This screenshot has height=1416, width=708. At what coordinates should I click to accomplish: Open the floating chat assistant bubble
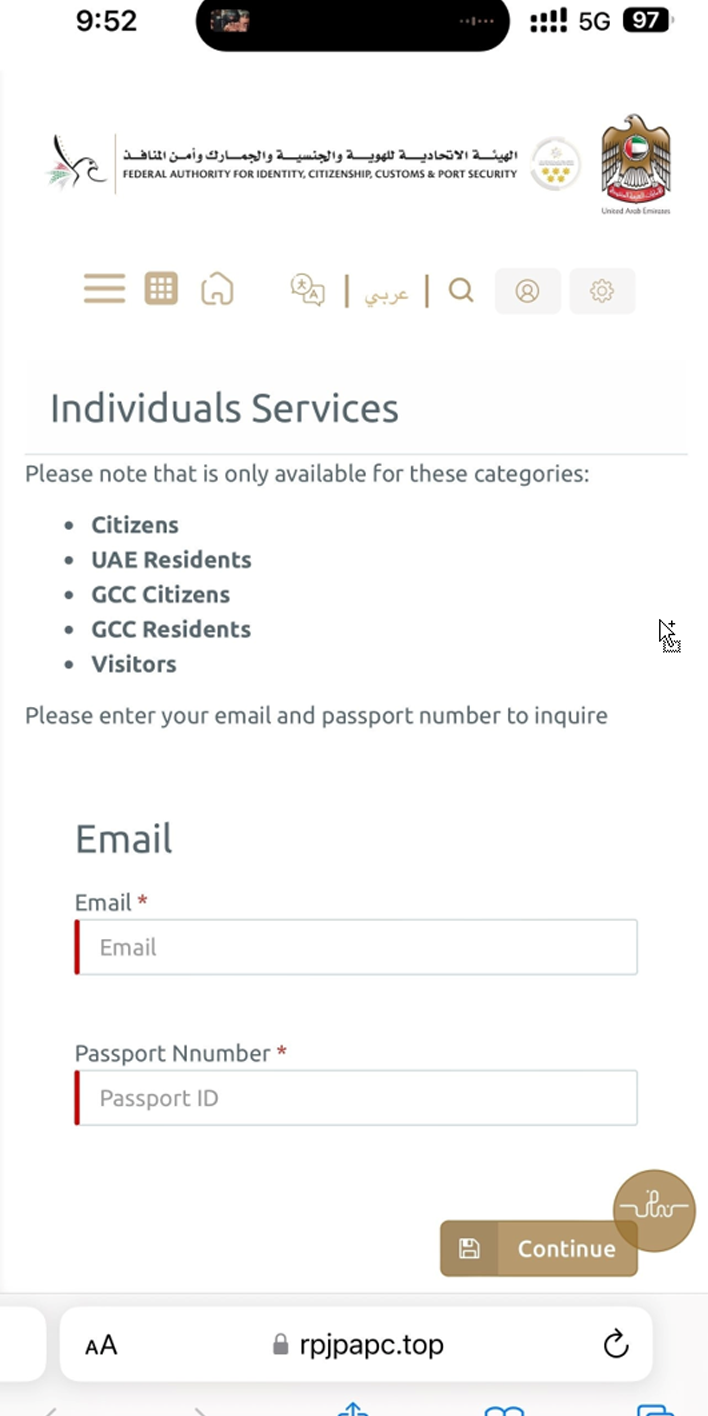pos(654,1210)
